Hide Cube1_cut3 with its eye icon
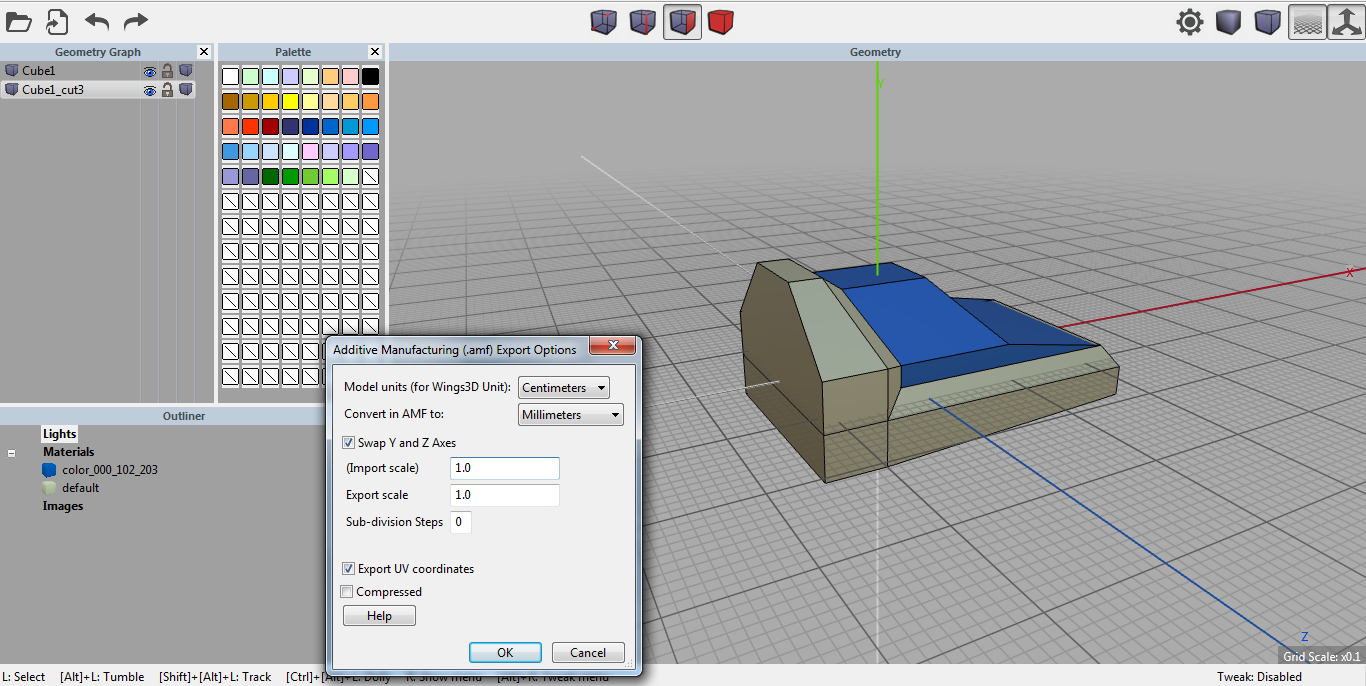The image size is (1366, 686). 150,90
